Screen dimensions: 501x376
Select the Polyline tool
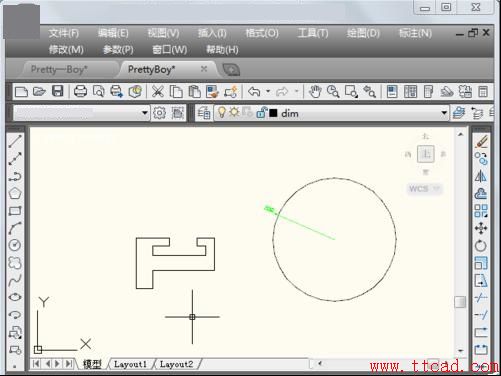pyautogui.click(x=15, y=176)
